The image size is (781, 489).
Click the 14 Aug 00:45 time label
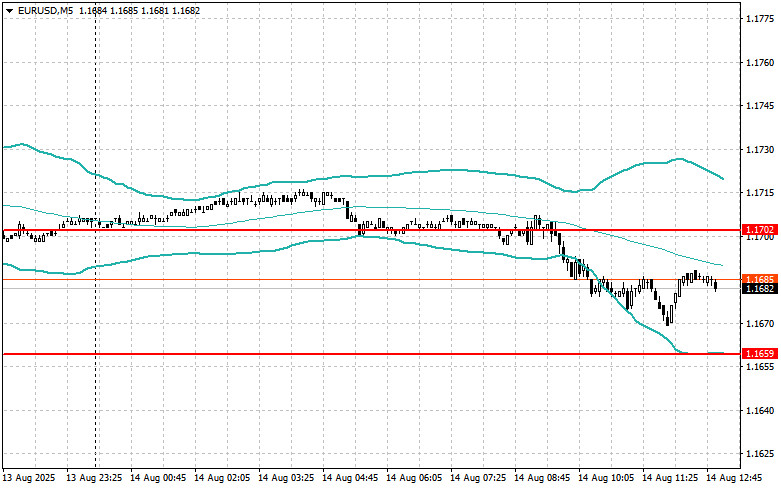(x=158, y=478)
